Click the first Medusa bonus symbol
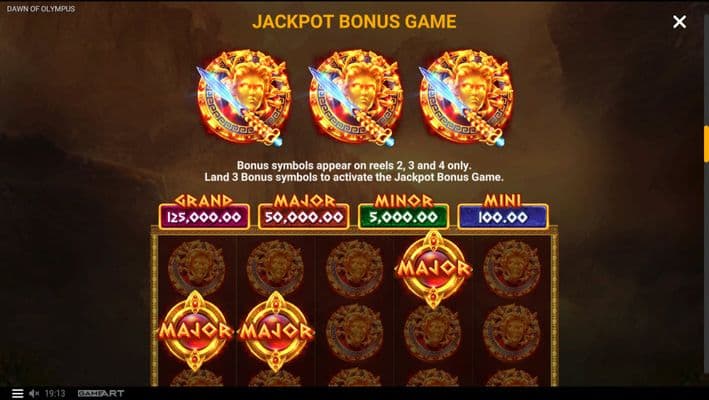This screenshot has height=400, width=709. (x=244, y=98)
